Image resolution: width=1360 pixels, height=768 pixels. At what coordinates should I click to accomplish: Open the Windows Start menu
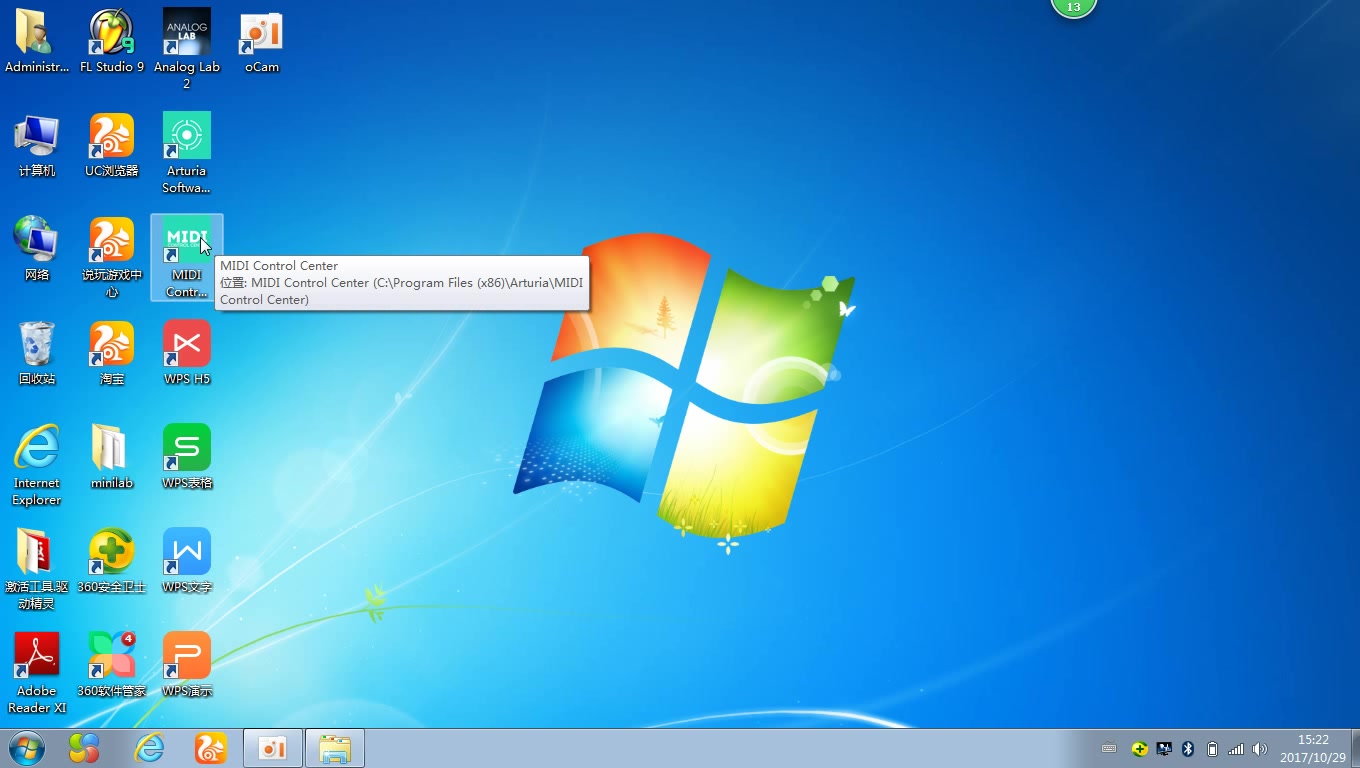[x=27, y=748]
